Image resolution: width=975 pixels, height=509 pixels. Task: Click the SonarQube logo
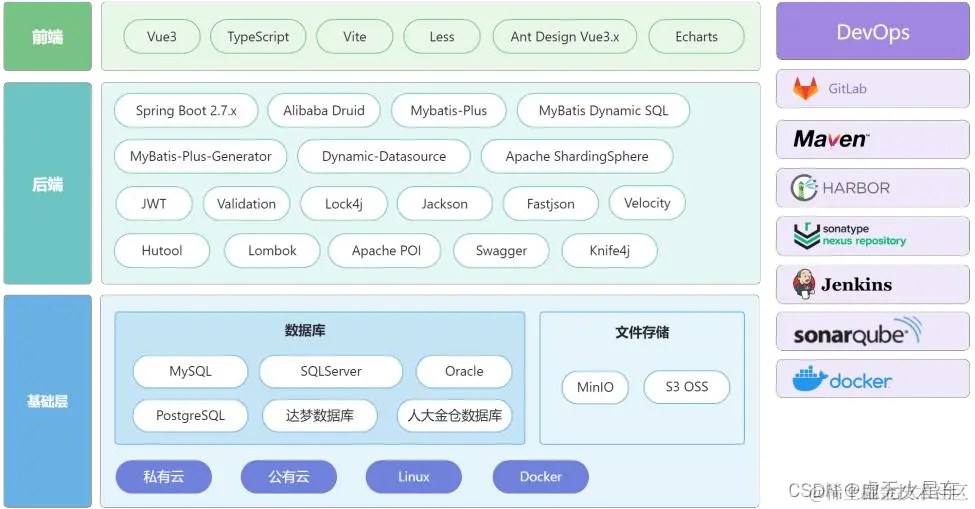click(857, 332)
